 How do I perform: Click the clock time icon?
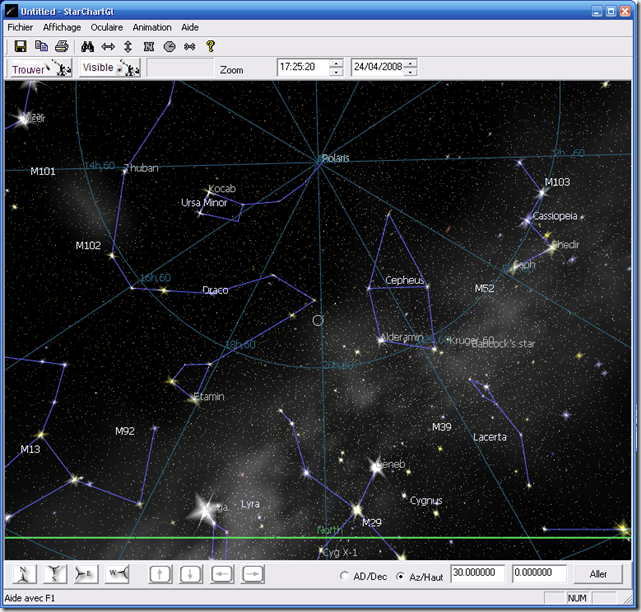coord(169,47)
